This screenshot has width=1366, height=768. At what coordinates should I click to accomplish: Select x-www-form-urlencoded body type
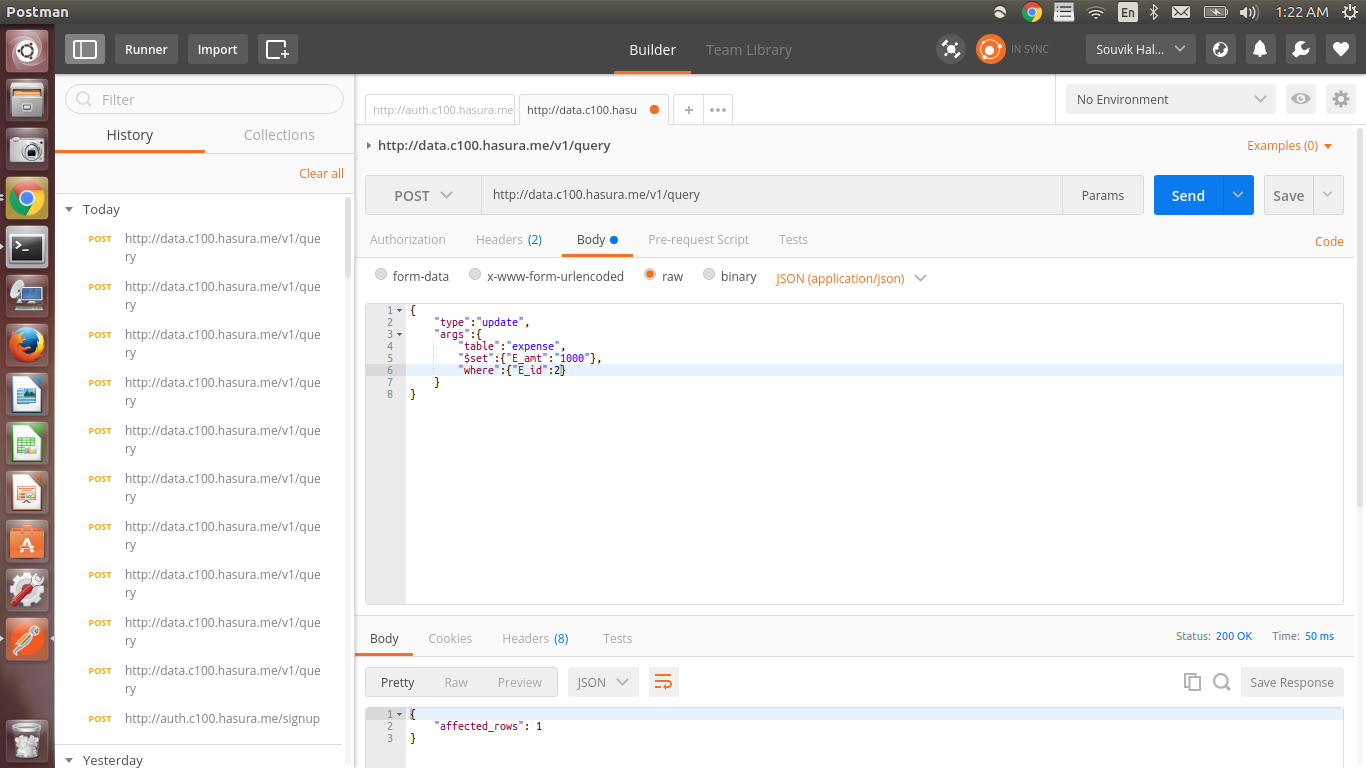tap(475, 275)
